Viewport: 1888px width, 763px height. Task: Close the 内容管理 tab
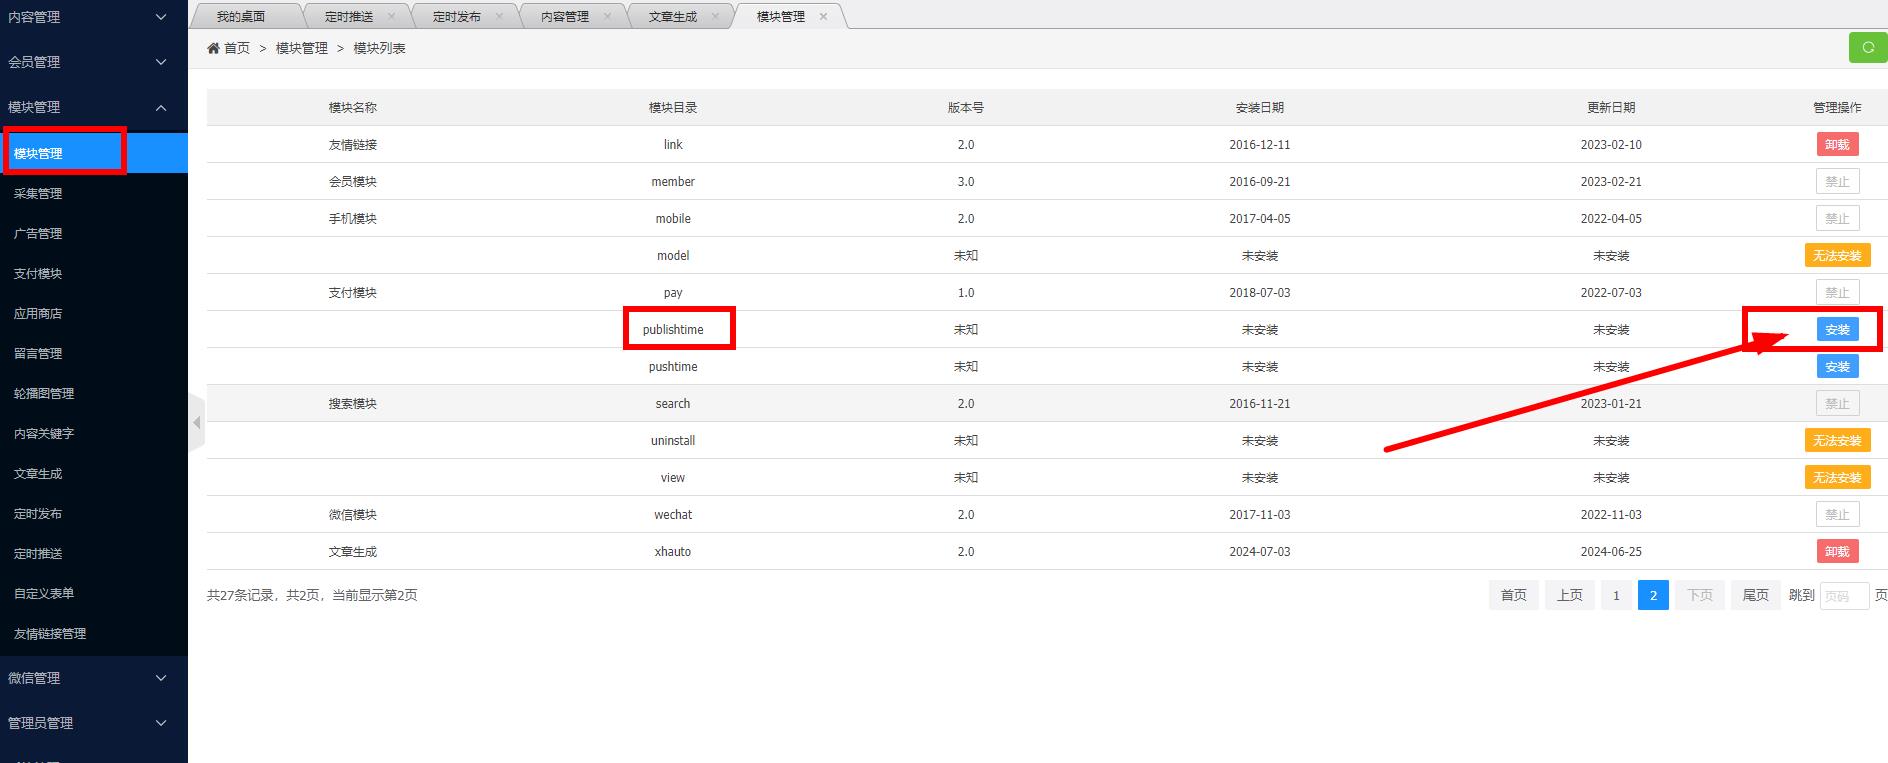[x=607, y=16]
